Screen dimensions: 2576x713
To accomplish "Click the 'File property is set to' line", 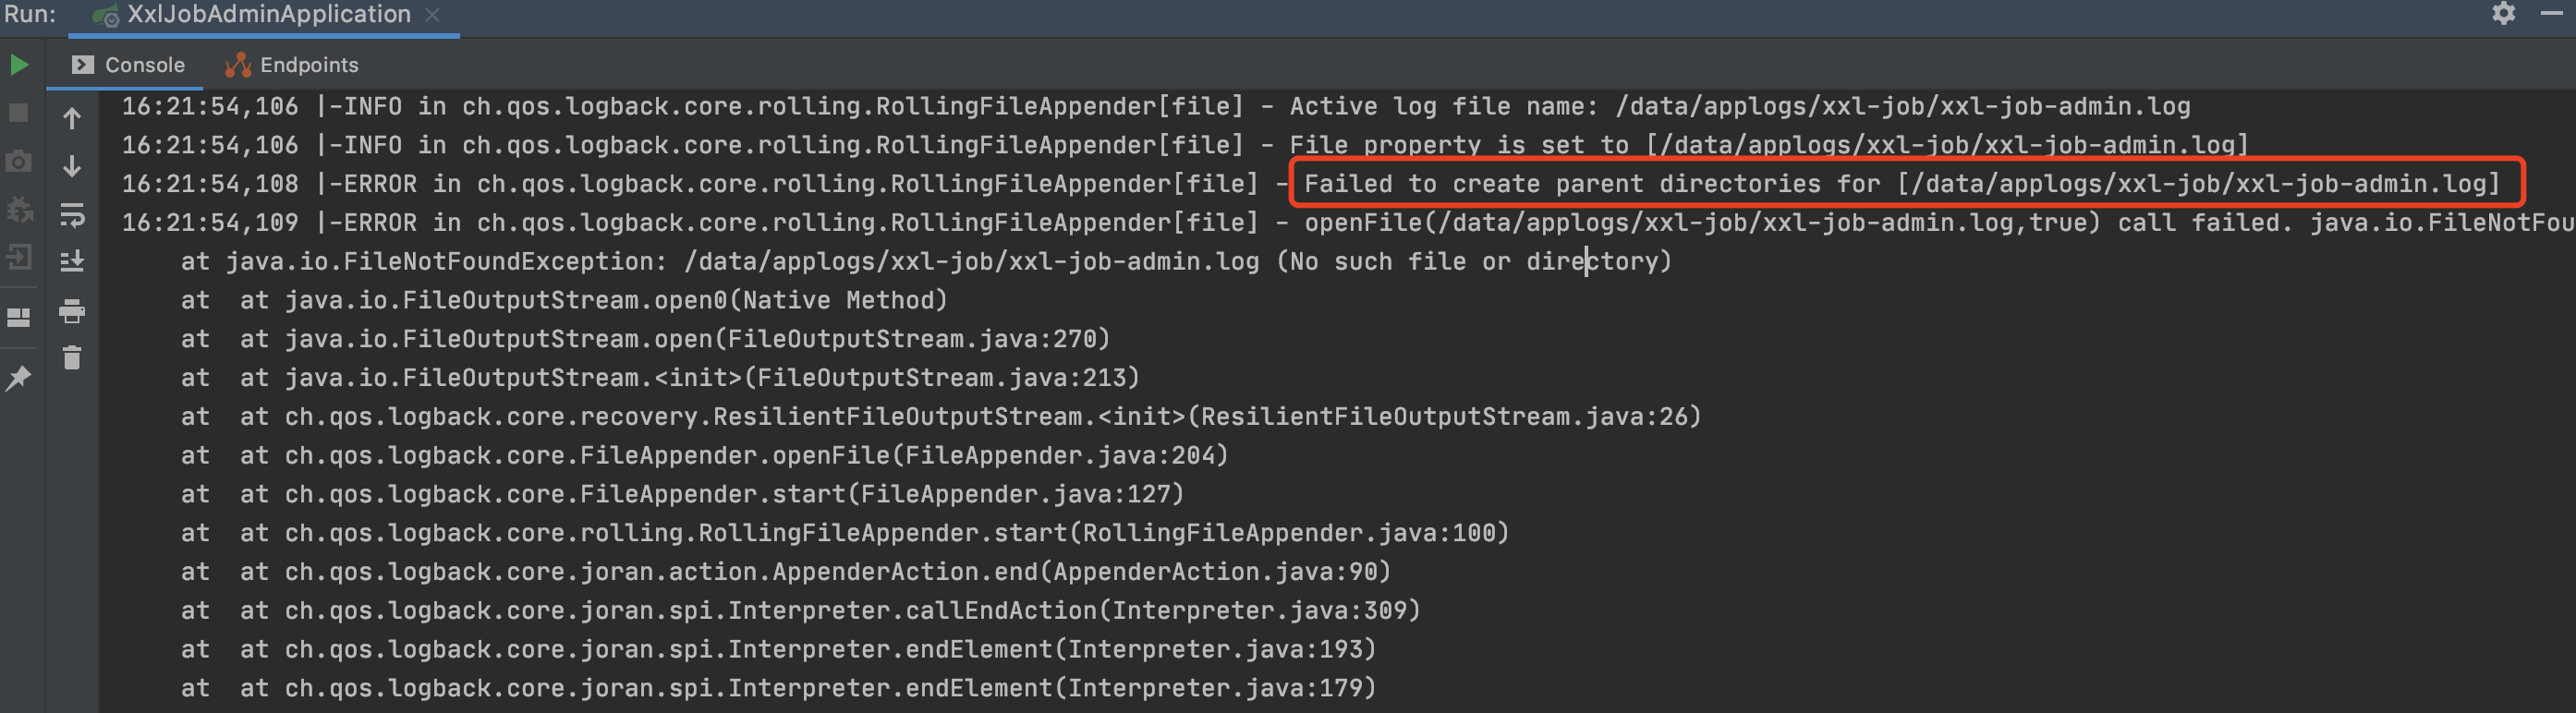I will click(1185, 146).
